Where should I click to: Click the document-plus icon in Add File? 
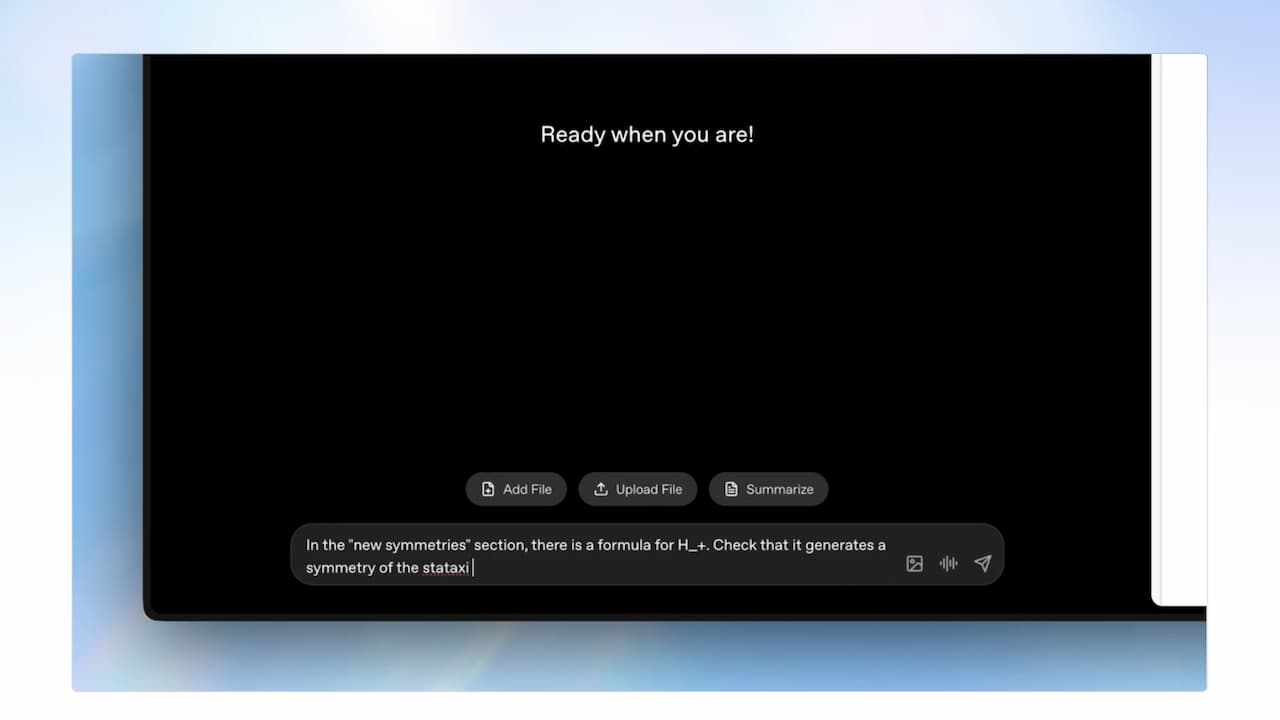click(x=488, y=489)
